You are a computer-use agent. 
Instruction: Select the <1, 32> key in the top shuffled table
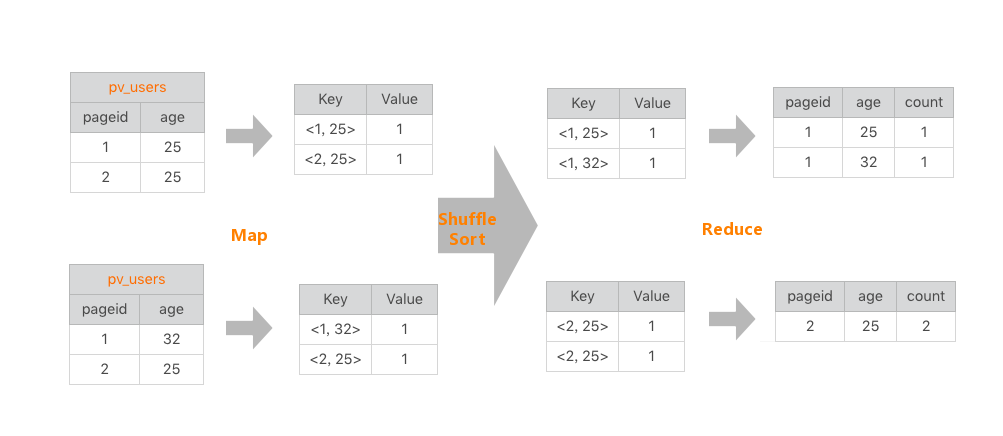point(583,162)
